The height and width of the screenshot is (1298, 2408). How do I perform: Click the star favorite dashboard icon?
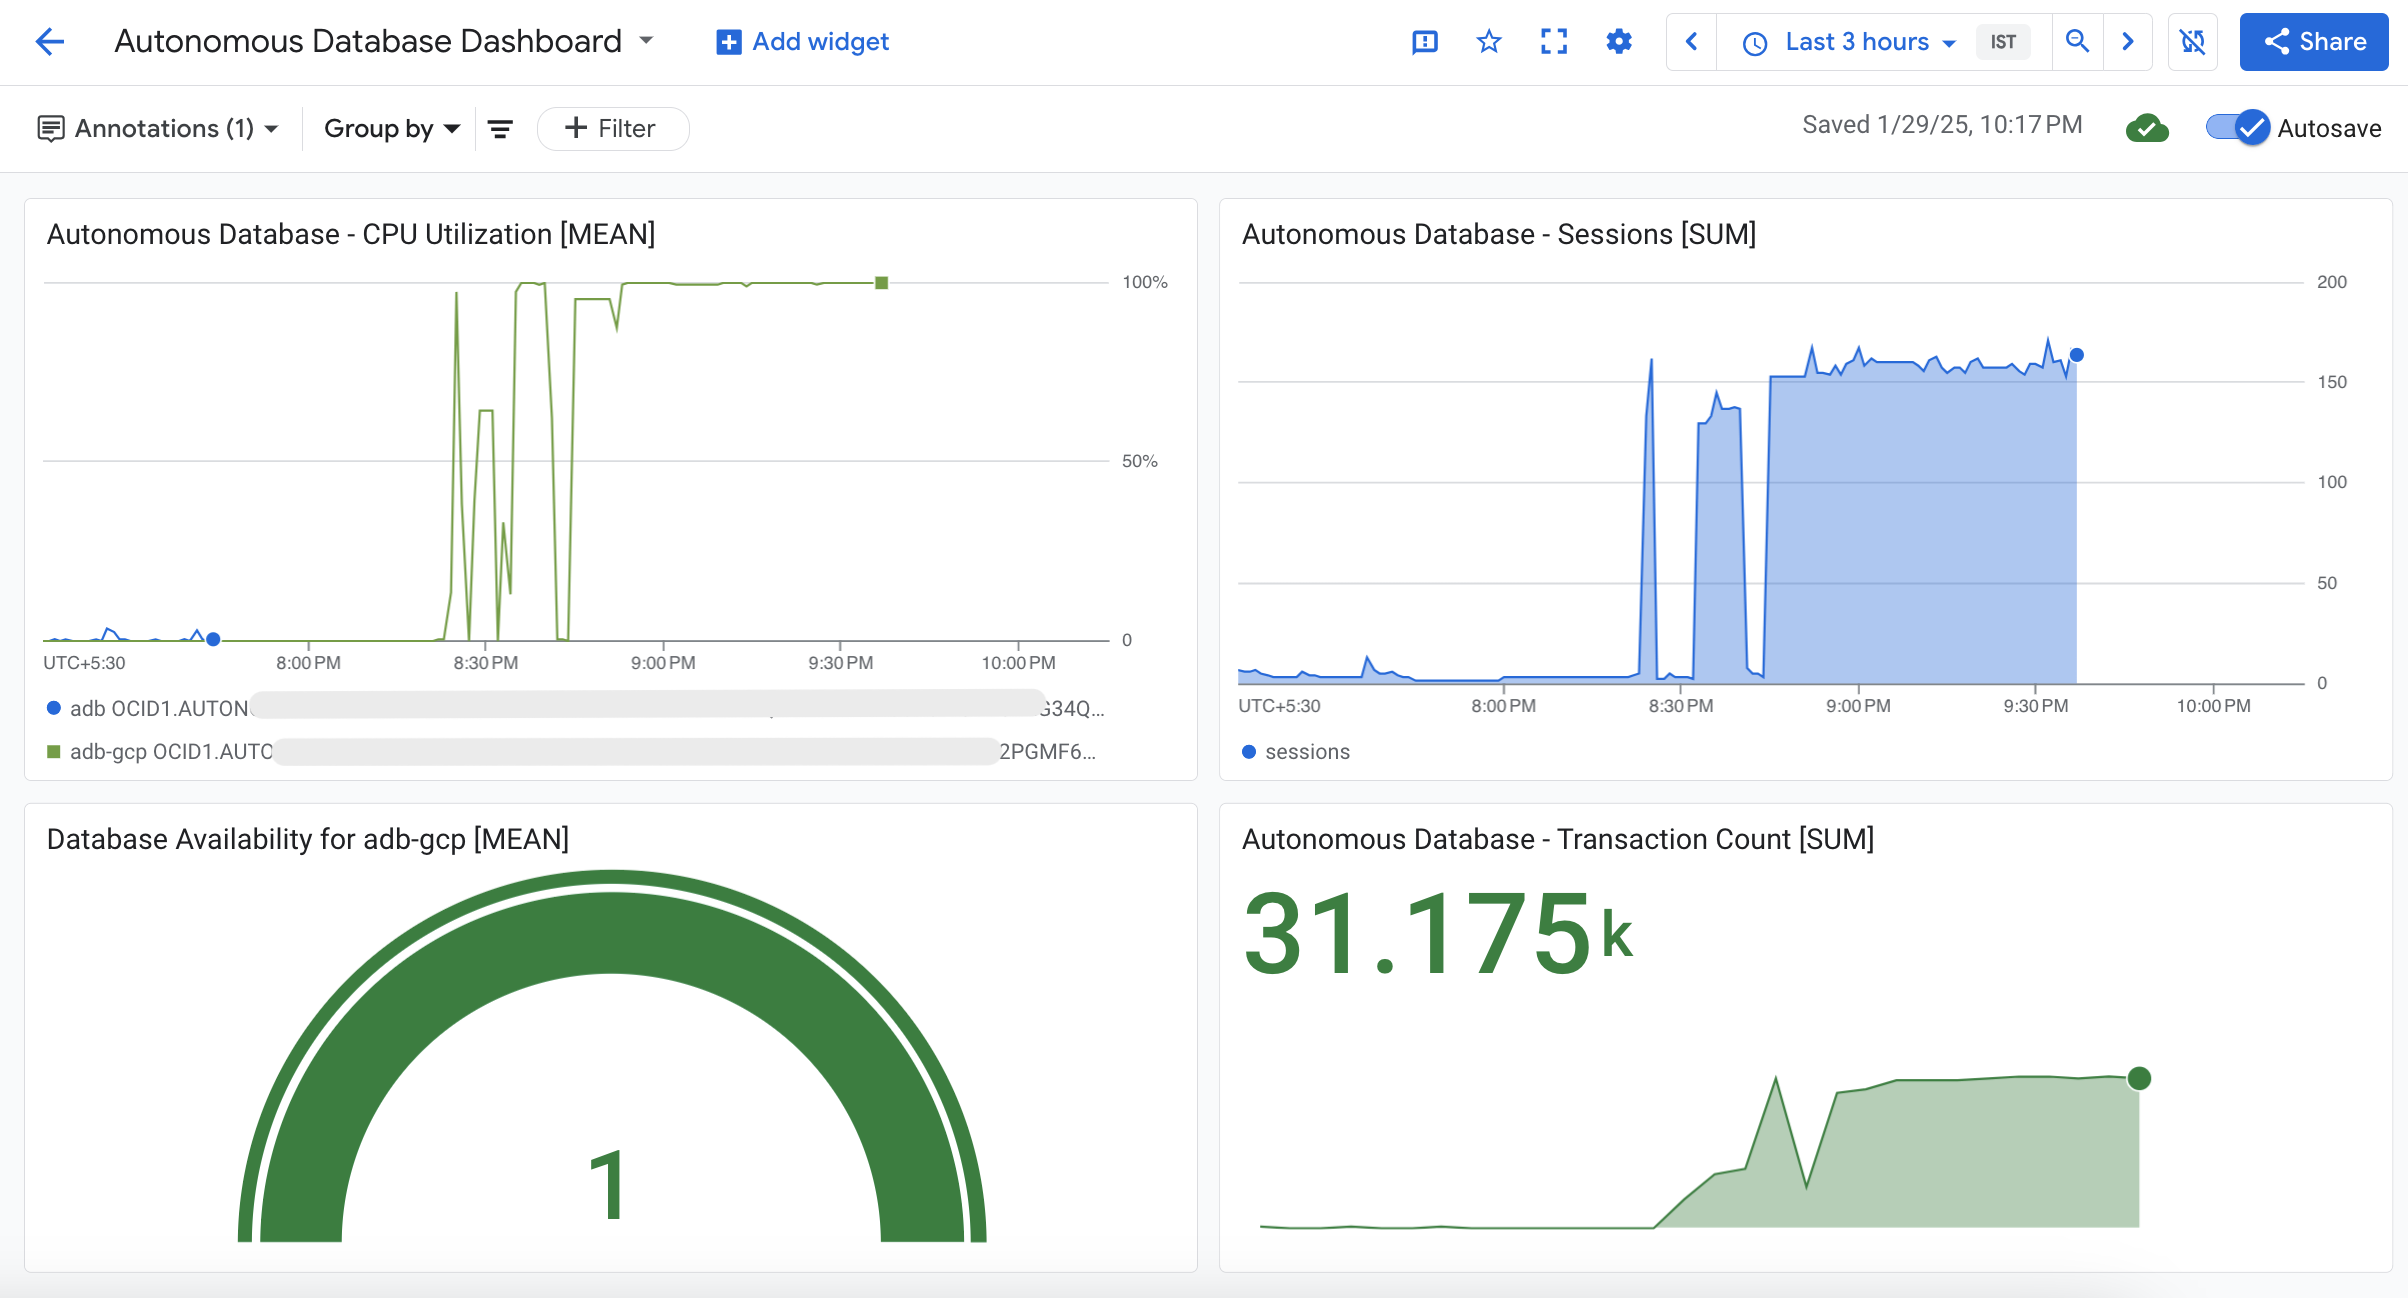[1489, 42]
